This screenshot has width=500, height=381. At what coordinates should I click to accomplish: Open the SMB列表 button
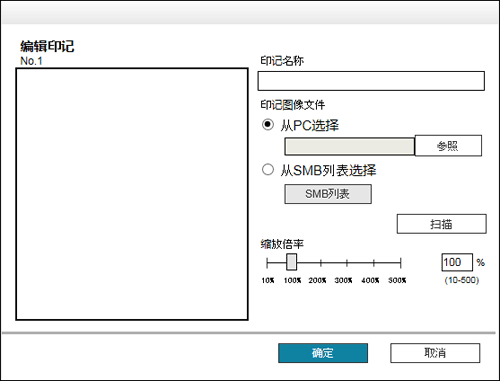pos(328,194)
